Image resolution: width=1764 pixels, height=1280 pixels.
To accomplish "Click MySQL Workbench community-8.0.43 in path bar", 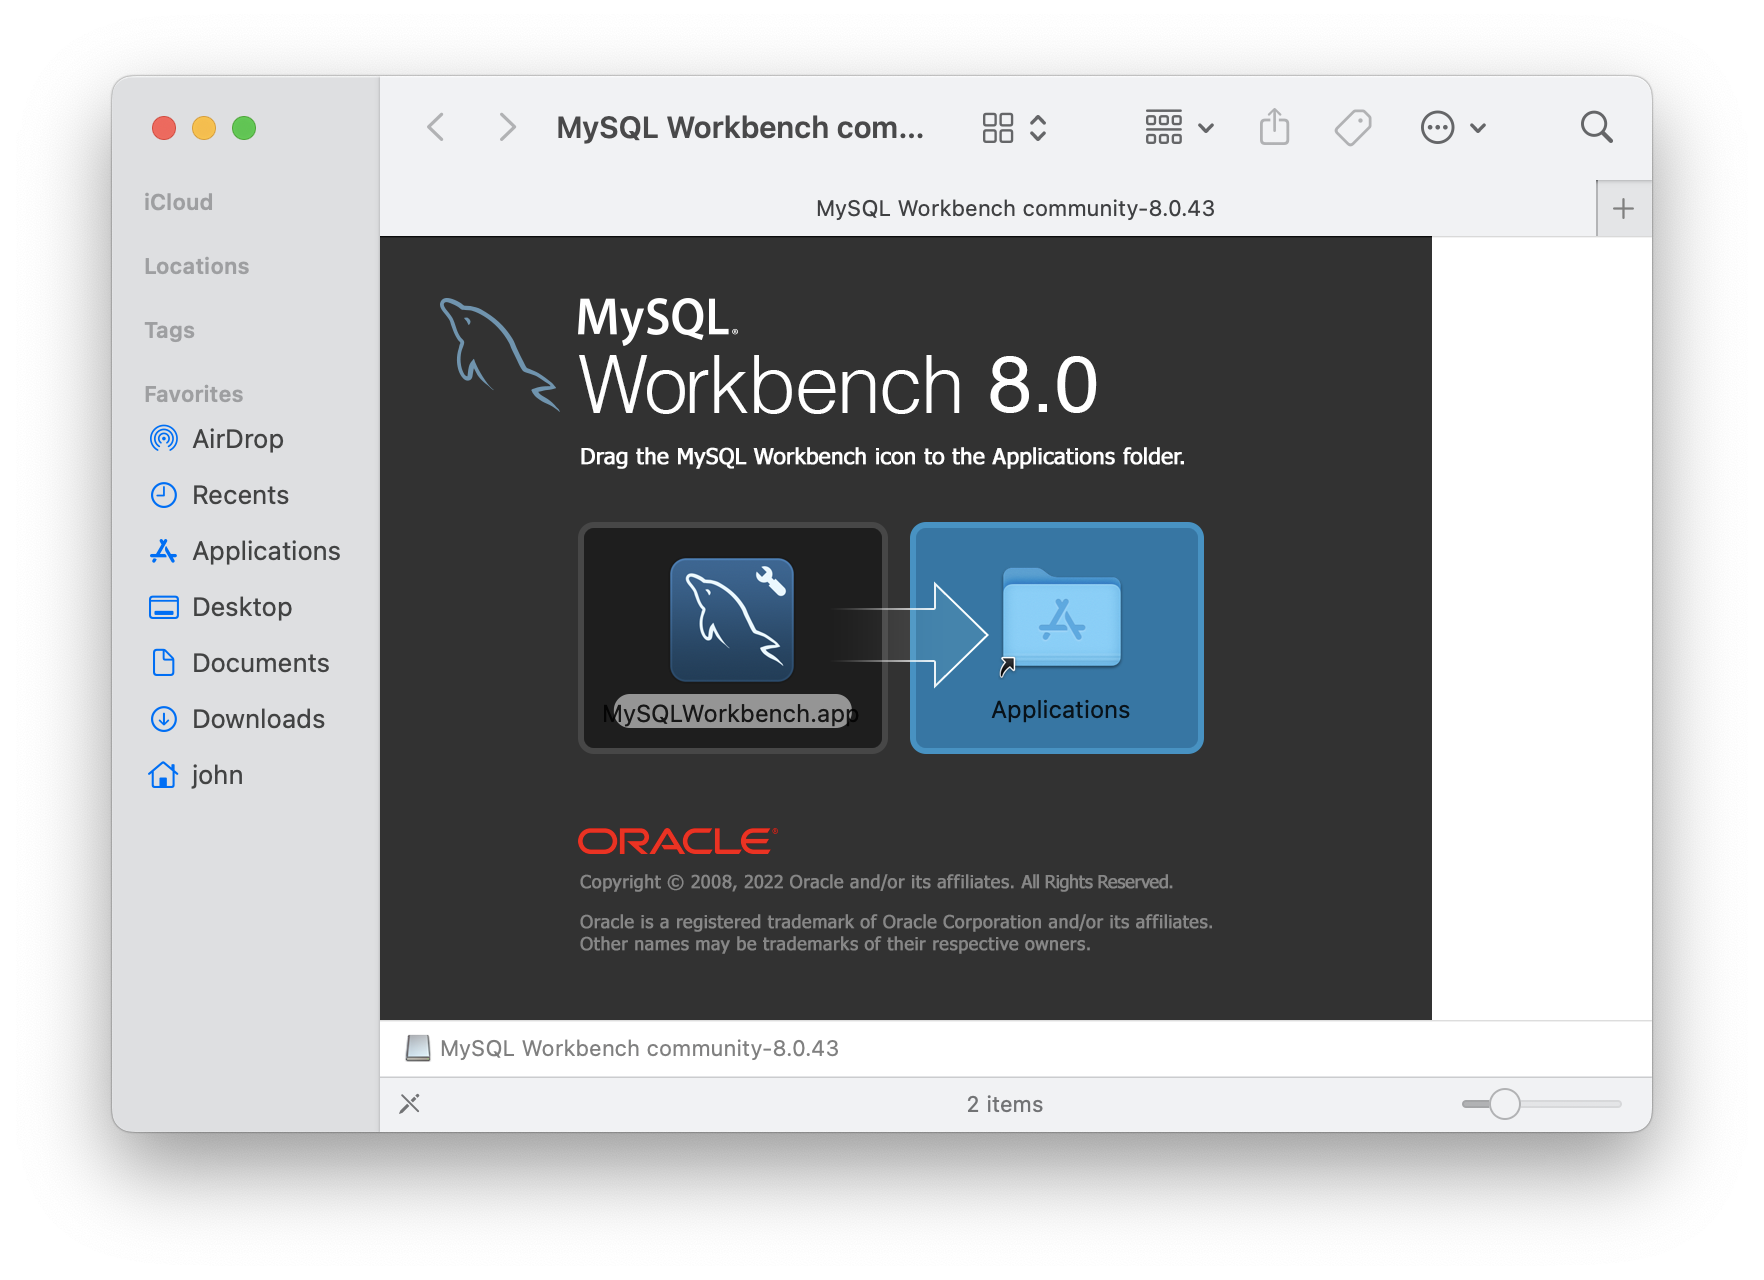I will point(639,1048).
